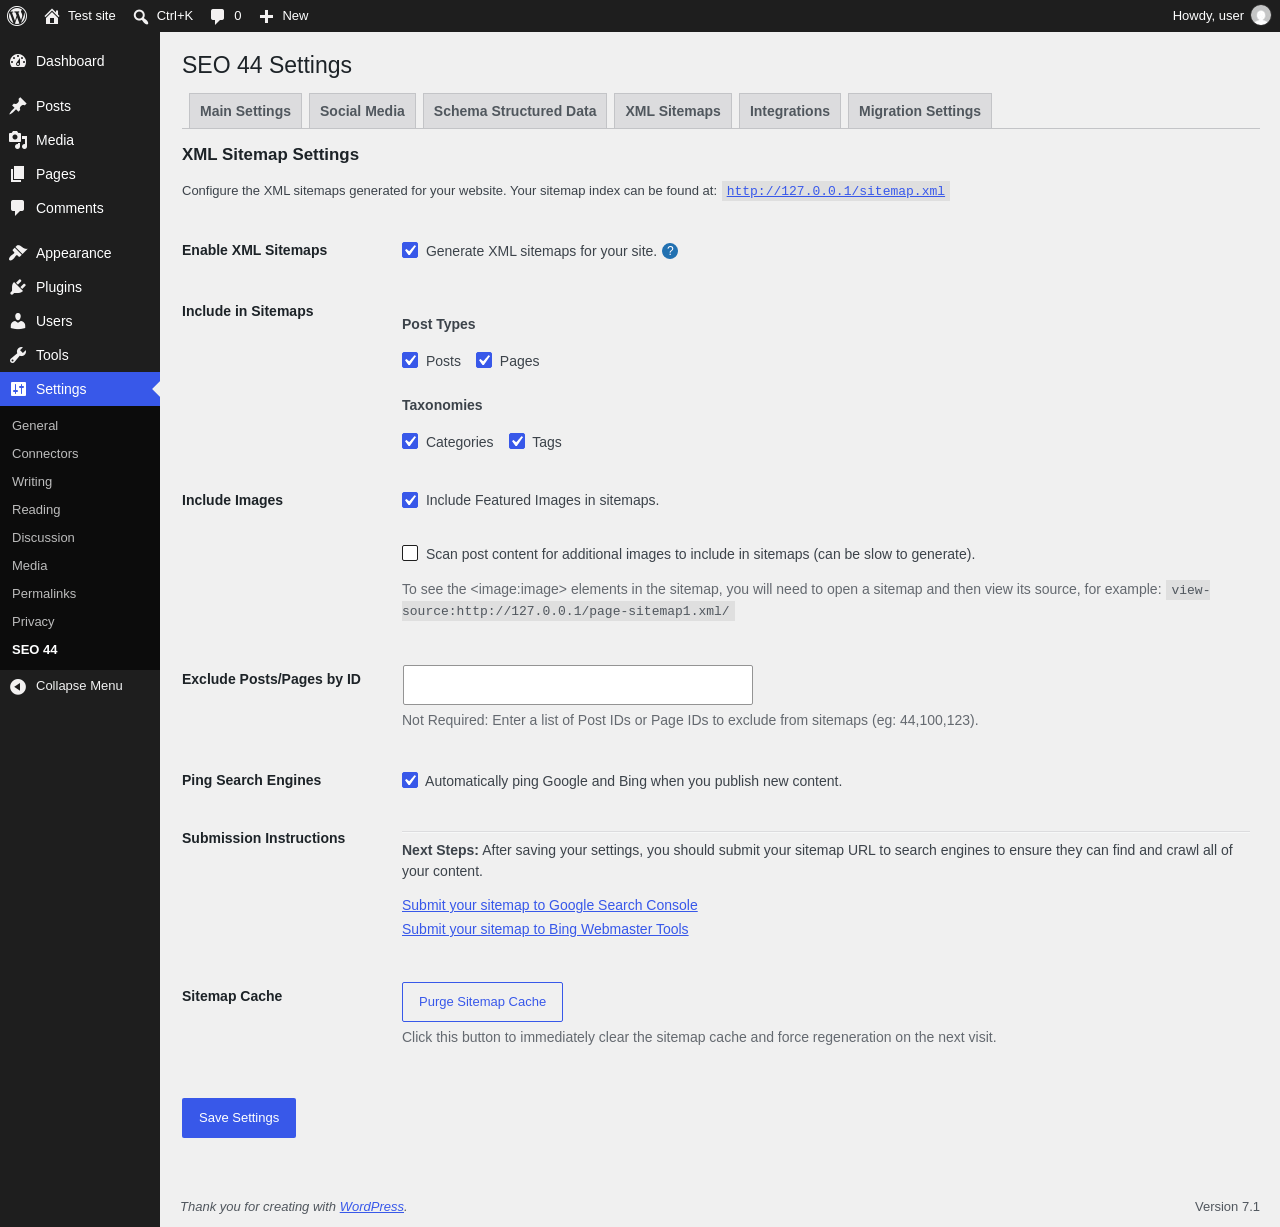Enable scan post content for images
The image size is (1280, 1227).
click(x=410, y=553)
